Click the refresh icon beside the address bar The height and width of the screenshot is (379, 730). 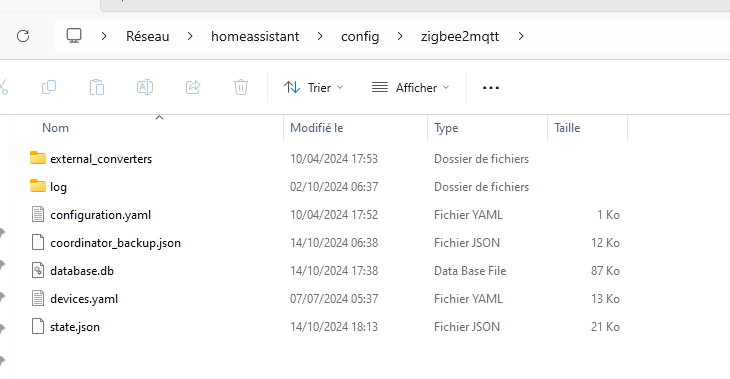click(x=23, y=36)
